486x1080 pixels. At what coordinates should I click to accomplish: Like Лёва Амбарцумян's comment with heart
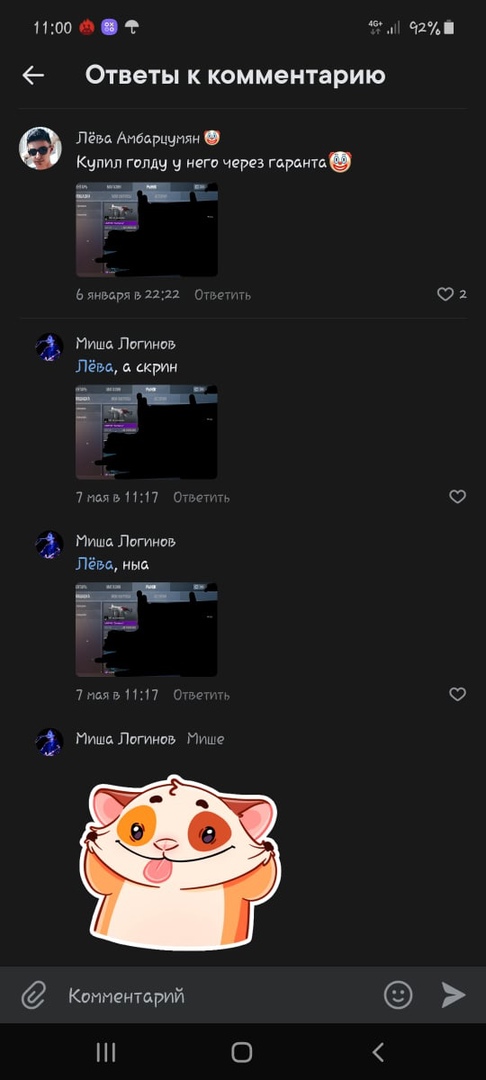[x=445, y=294]
